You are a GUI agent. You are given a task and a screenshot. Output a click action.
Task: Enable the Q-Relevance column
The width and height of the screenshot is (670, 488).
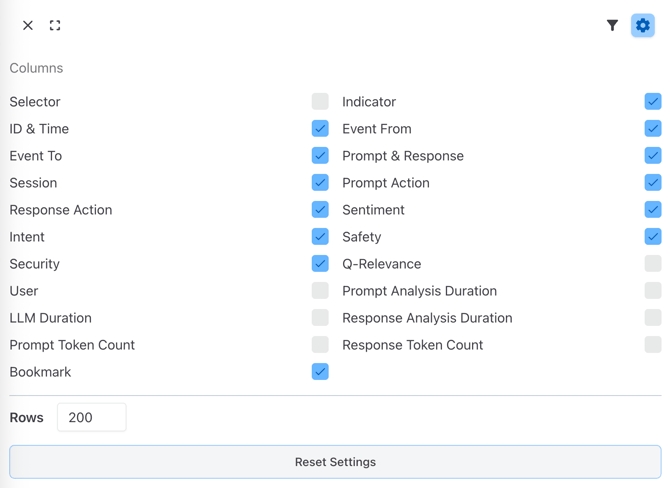click(x=652, y=263)
